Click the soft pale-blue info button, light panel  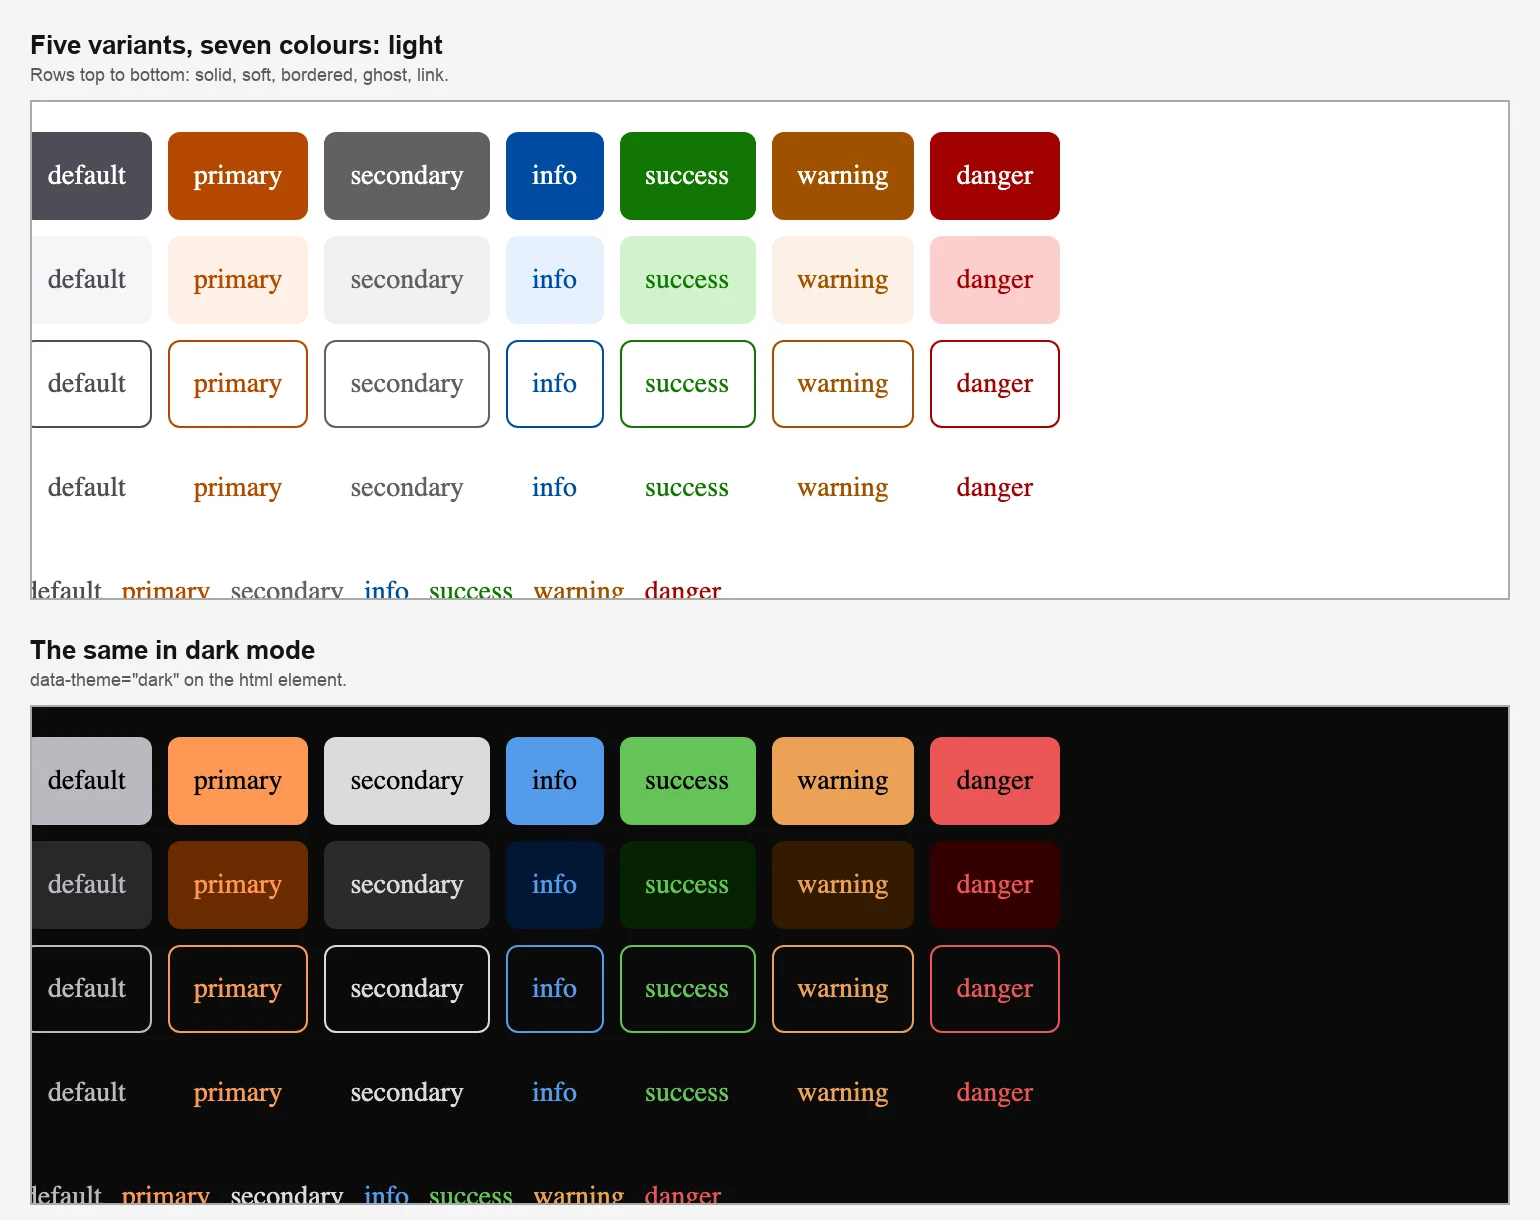pos(555,280)
